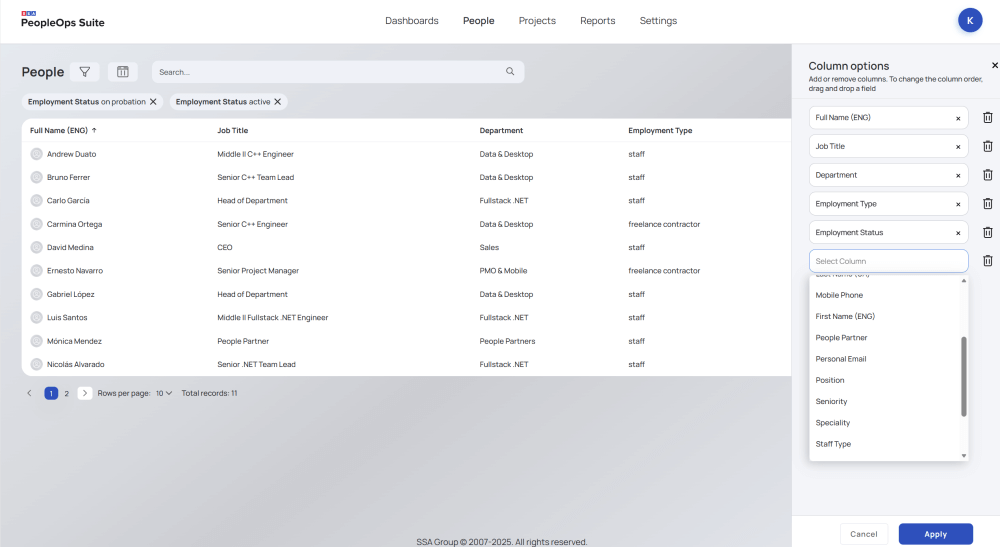Select 'People Partner' option in dropdown
Viewport: 1000px width, 547px height.
click(x=841, y=338)
